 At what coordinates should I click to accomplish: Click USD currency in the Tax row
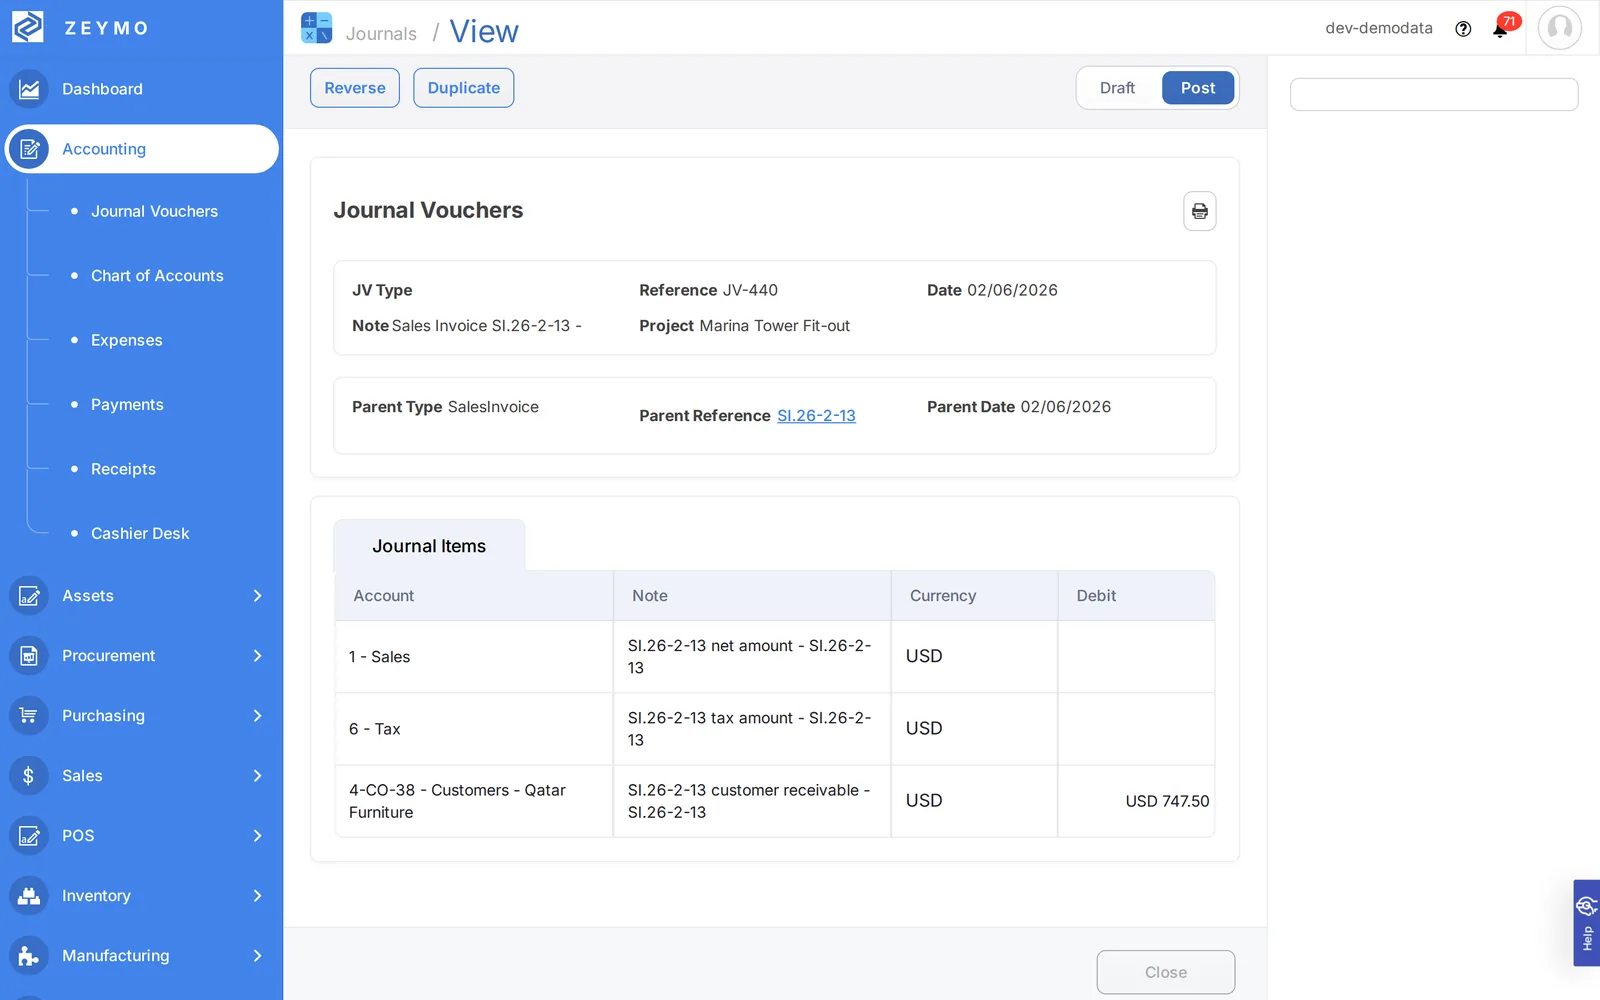pyautogui.click(x=924, y=729)
